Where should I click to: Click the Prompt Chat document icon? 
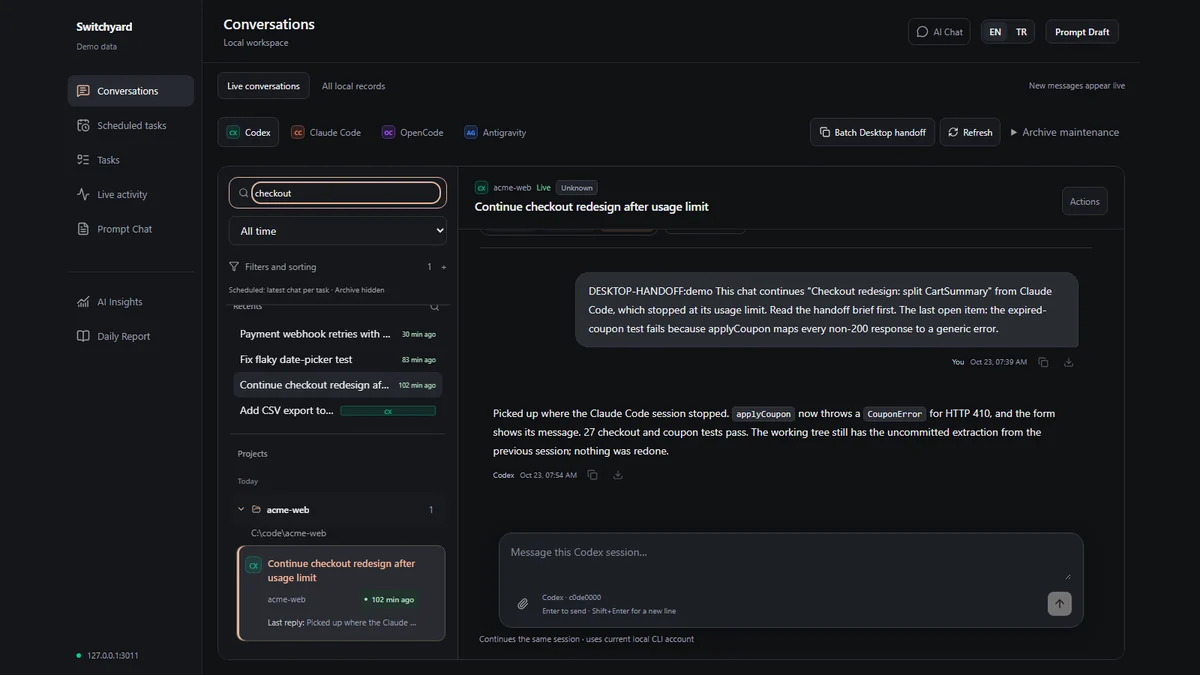click(83, 229)
